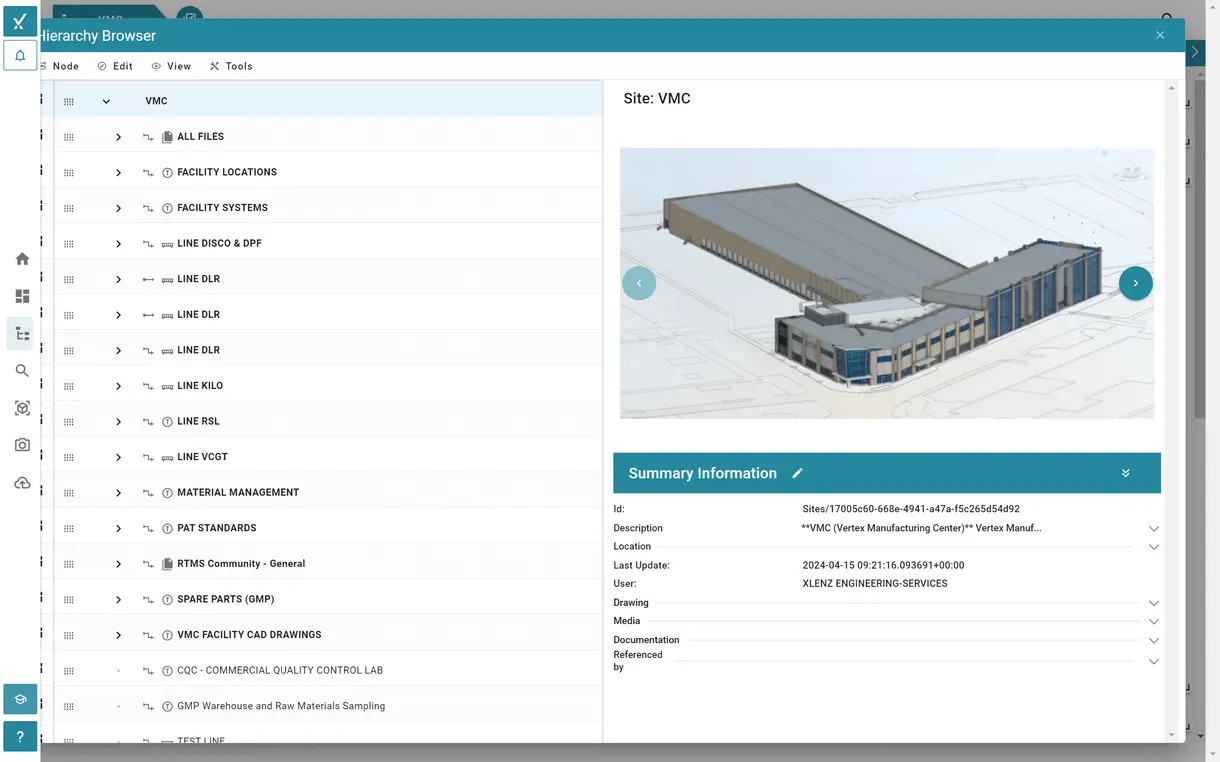1220x762 pixels.
Task: Click the document icon next to RTMS Community - General
Action: [167, 564]
